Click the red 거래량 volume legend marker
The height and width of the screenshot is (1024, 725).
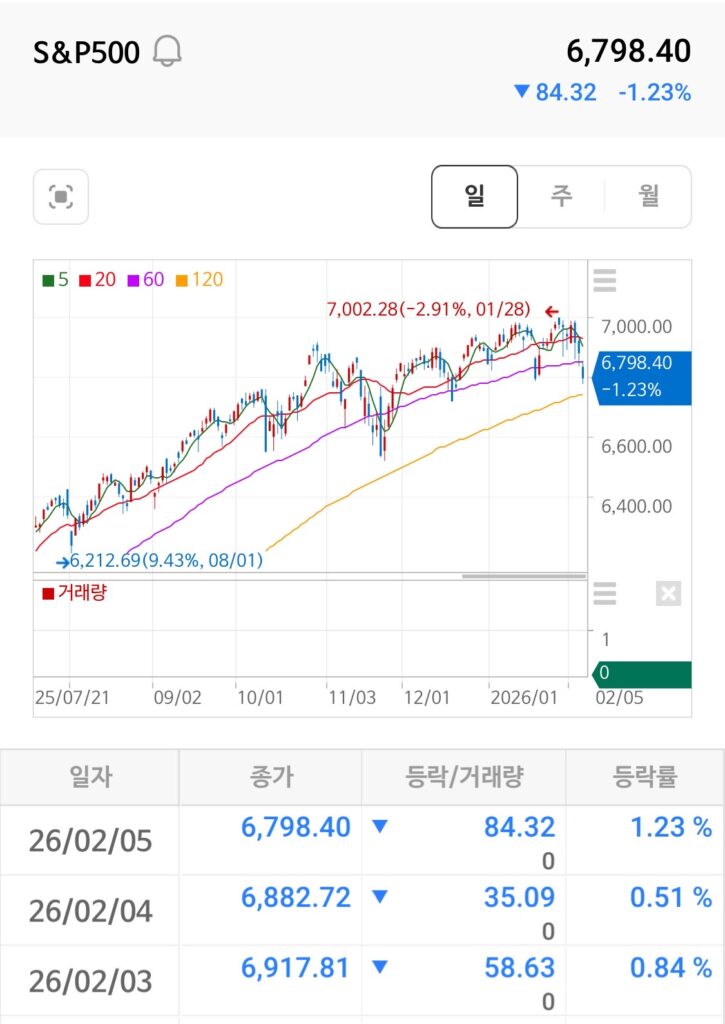pos(48,594)
